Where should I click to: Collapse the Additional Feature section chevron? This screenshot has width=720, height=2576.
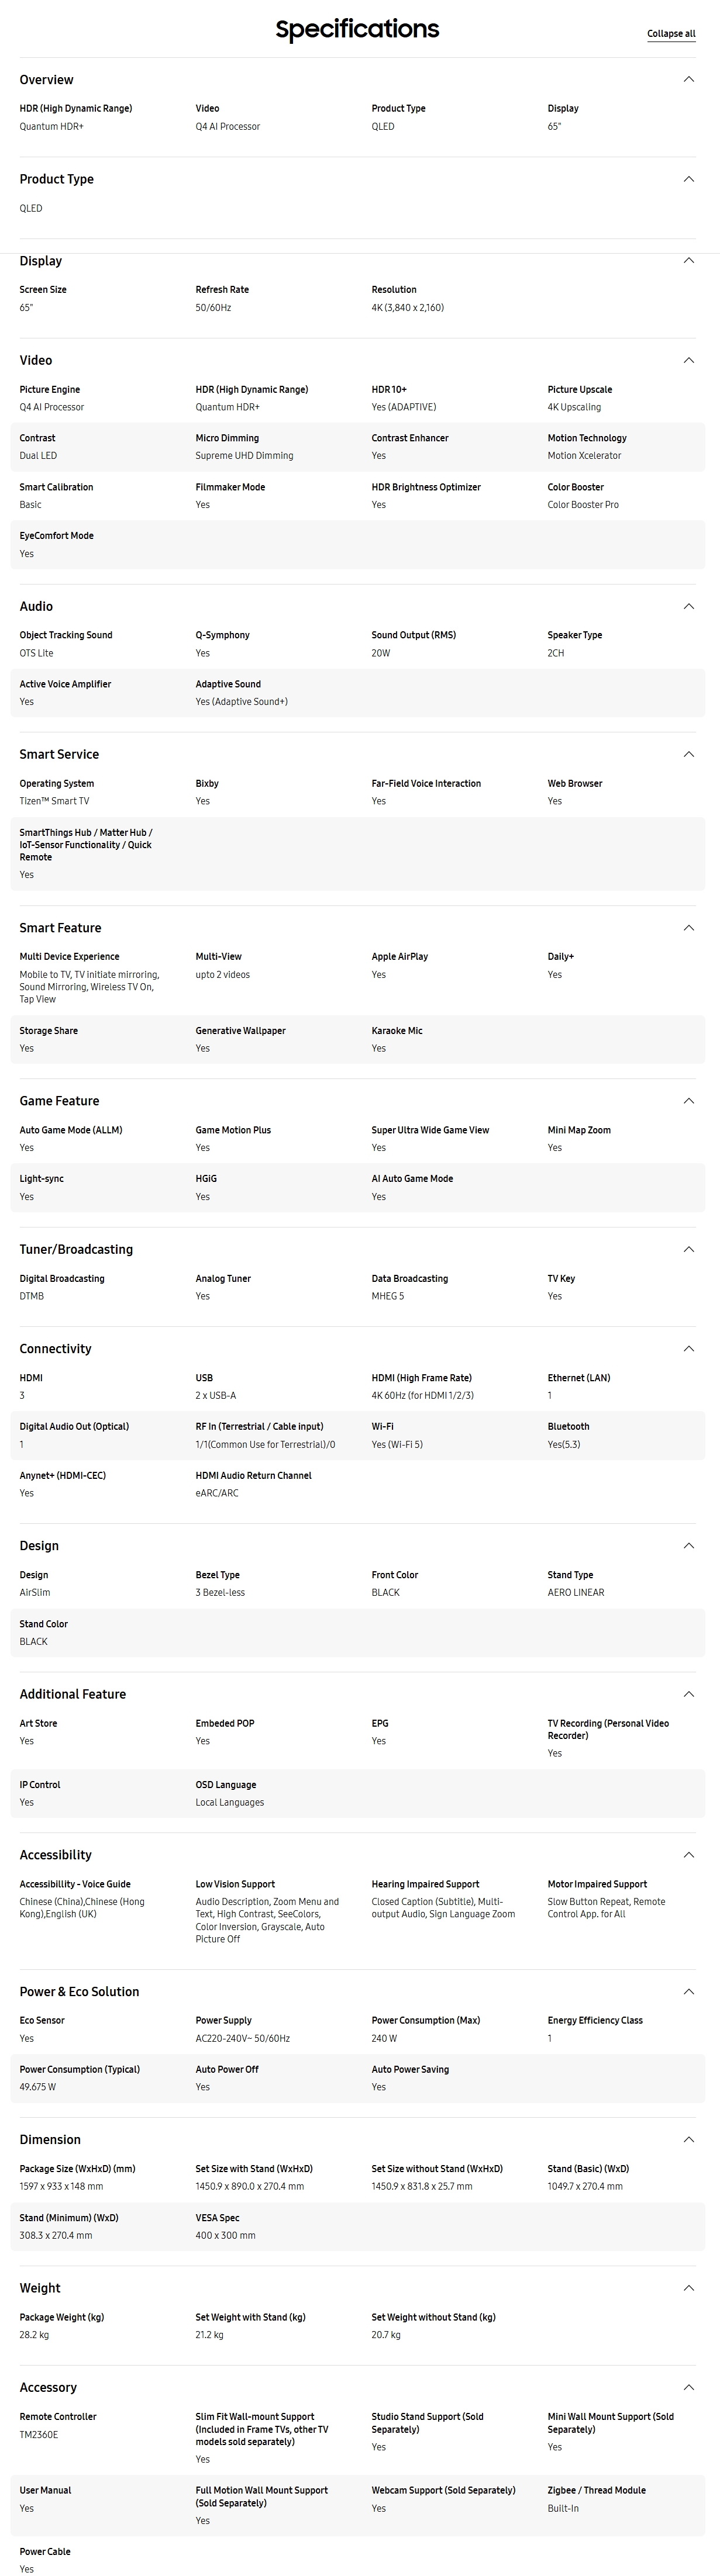688,1694
